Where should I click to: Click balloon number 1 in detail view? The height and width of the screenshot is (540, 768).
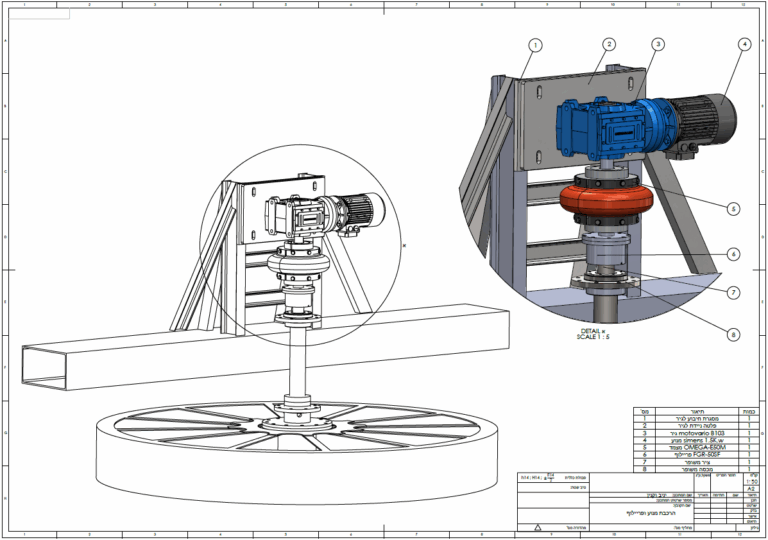click(536, 45)
